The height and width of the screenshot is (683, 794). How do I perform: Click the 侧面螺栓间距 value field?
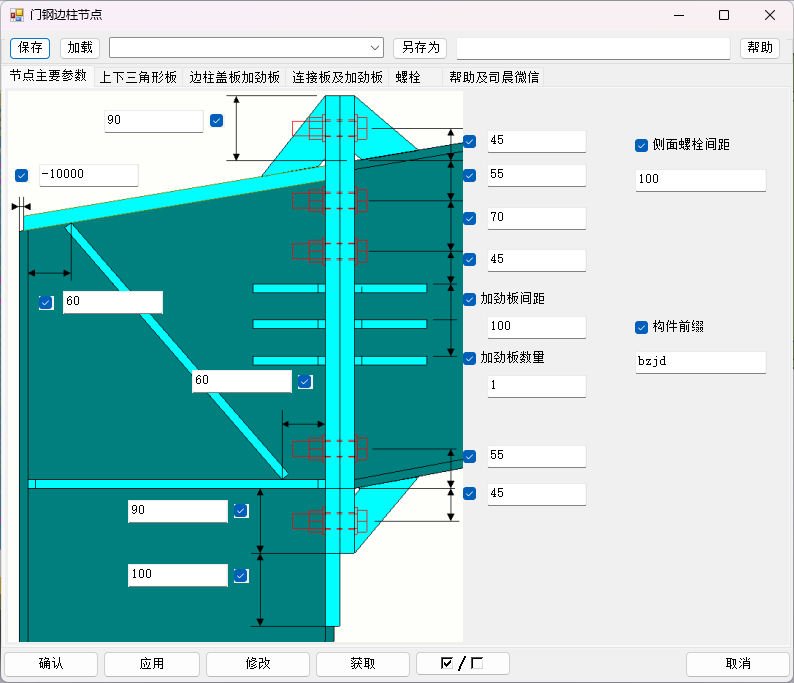pos(701,180)
